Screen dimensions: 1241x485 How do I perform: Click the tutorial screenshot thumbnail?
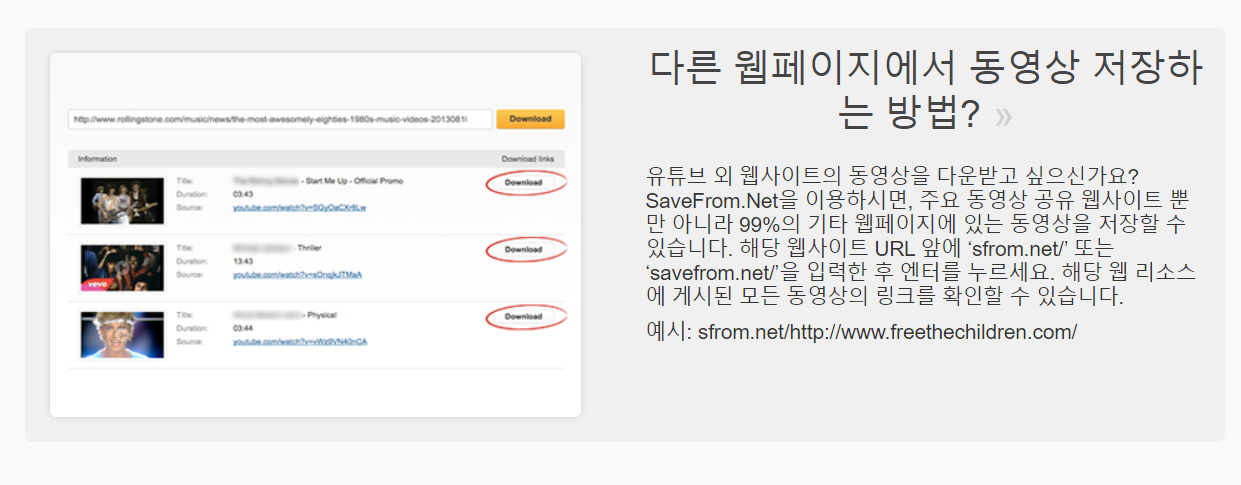[315, 235]
